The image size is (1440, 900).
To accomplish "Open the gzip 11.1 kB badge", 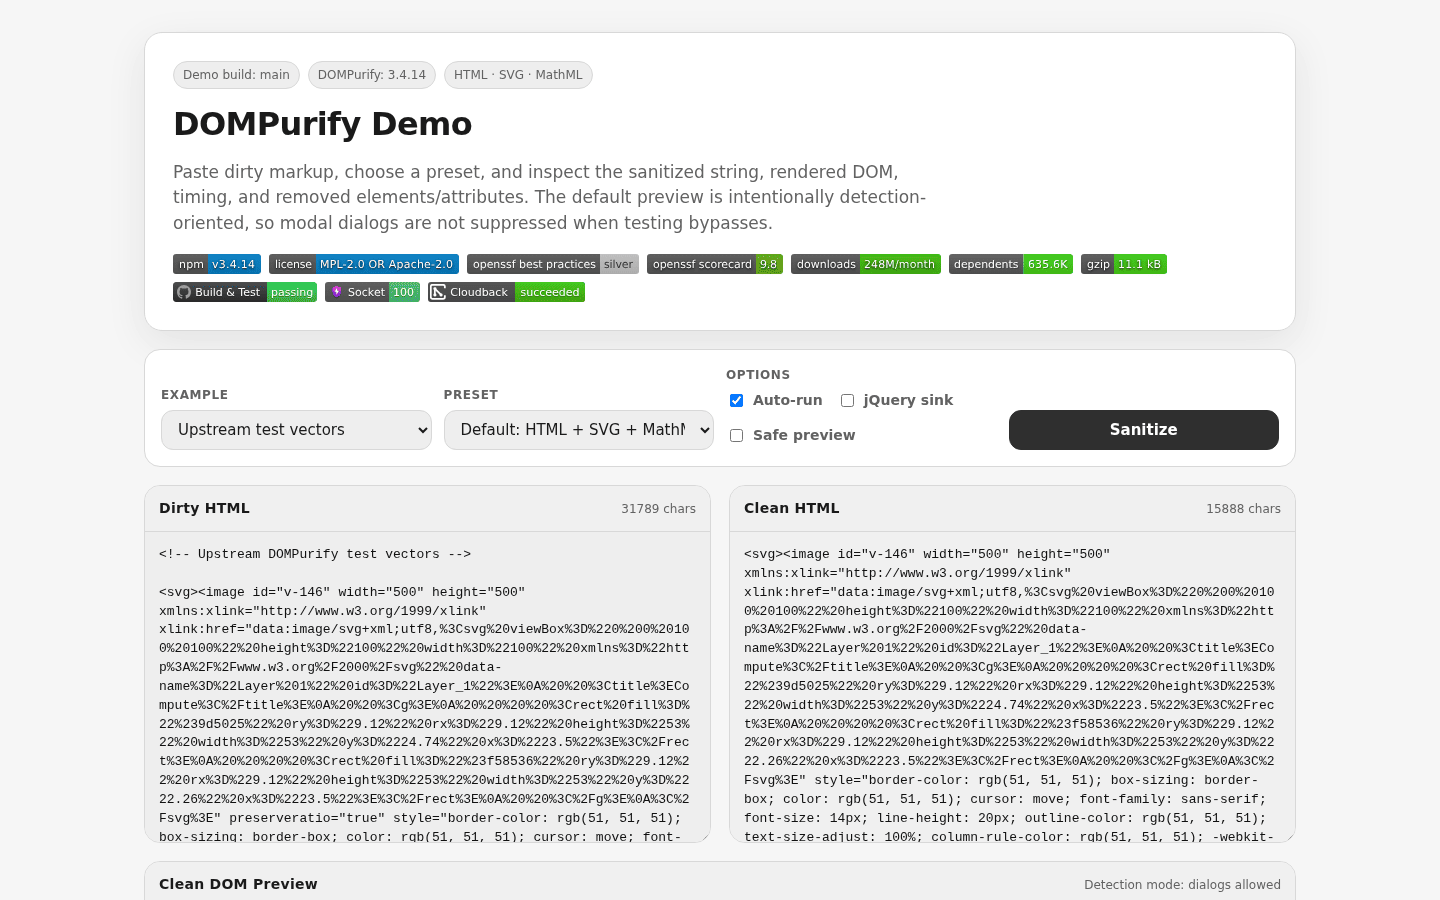I will click(x=1124, y=264).
